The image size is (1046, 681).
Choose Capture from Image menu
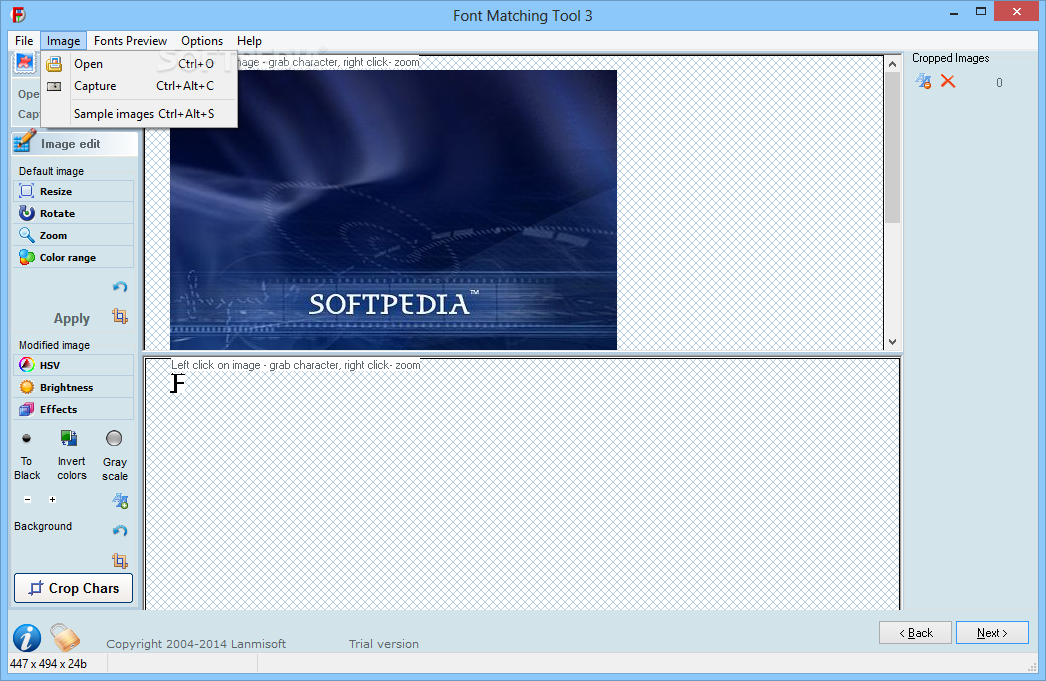coord(139,85)
